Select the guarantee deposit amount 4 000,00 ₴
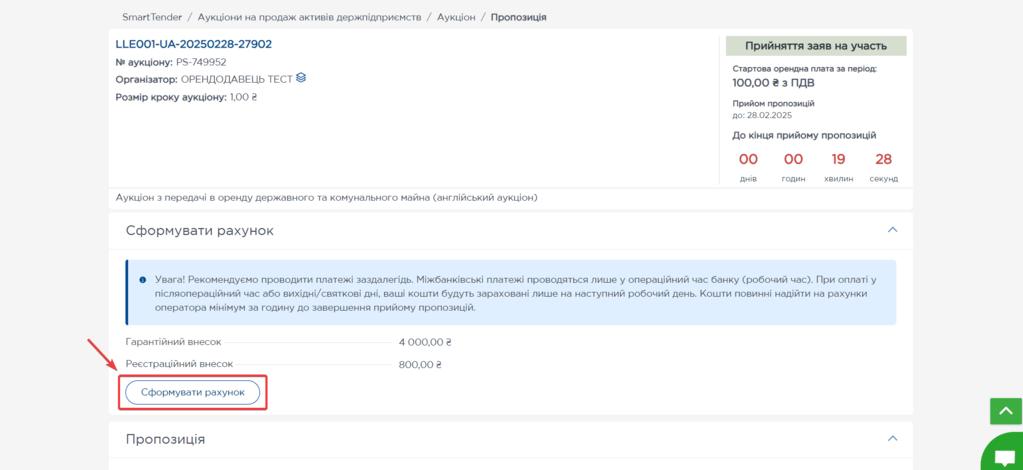The width and height of the screenshot is (1023, 470). (x=425, y=342)
